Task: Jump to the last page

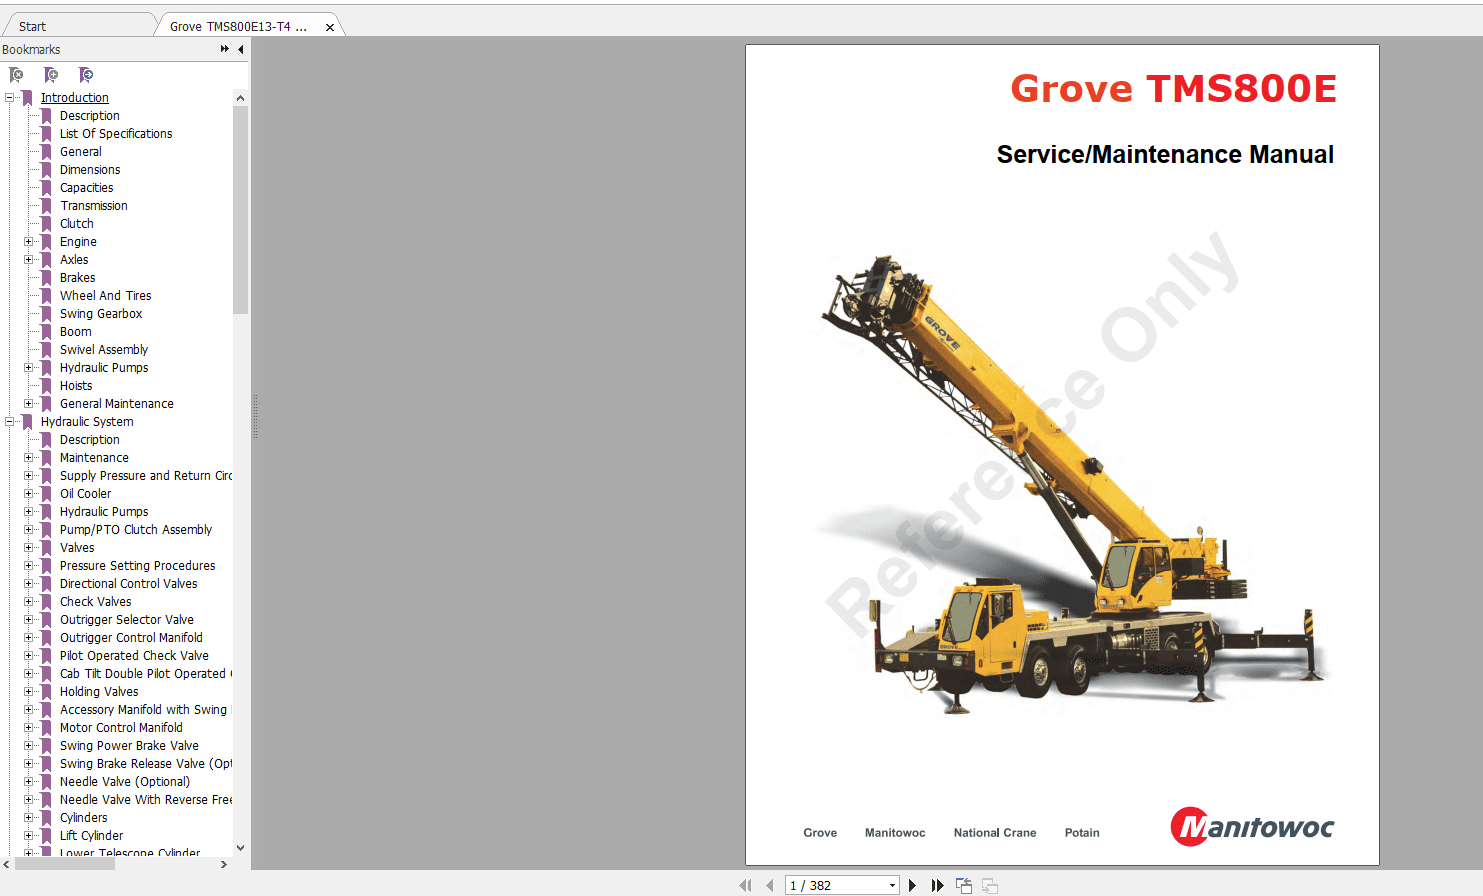Action: (937, 885)
